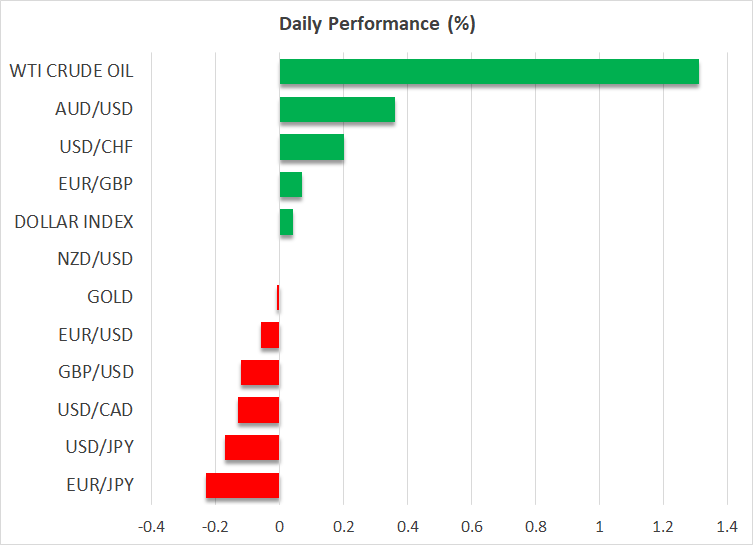753x545 pixels.
Task: Select the USD/CHF green bar
Action: click(311, 147)
